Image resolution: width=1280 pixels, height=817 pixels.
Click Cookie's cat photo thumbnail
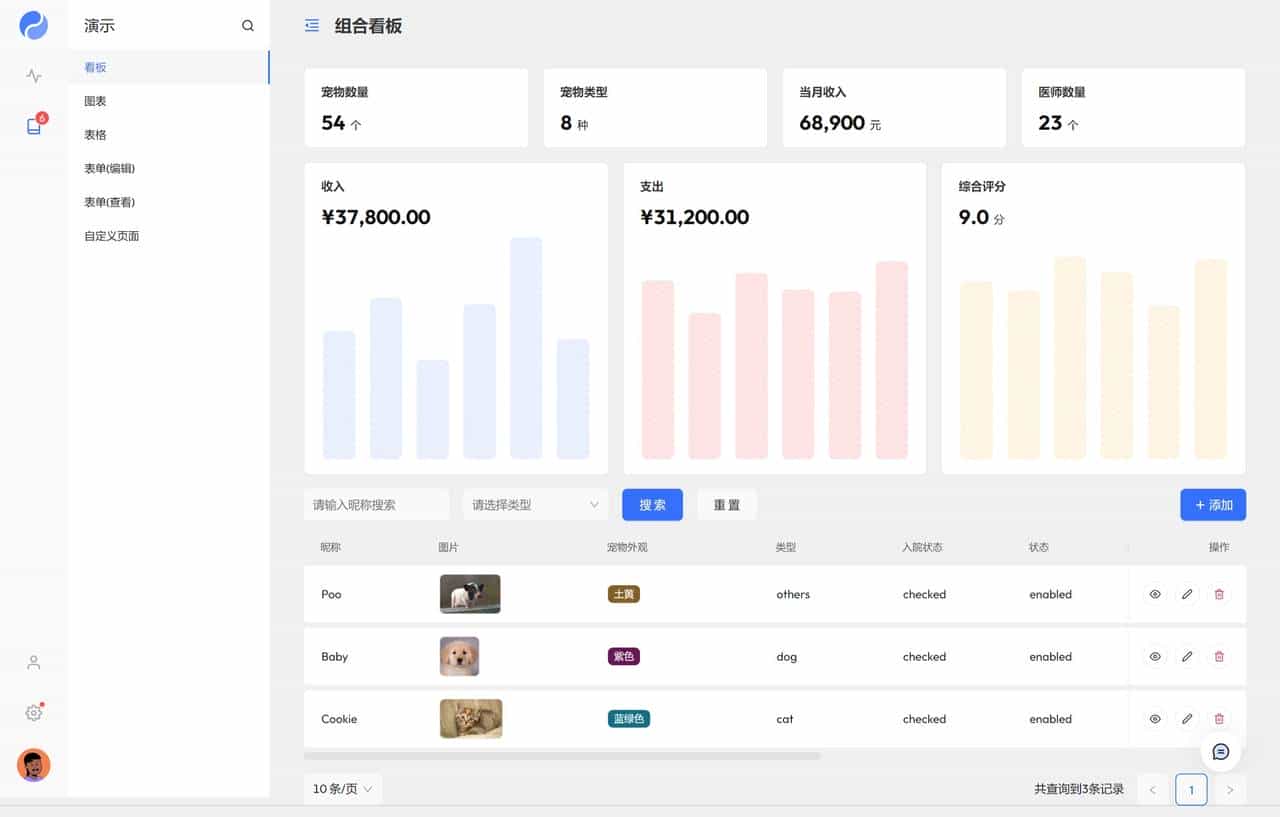pyautogui.click(x=470, y=719)
